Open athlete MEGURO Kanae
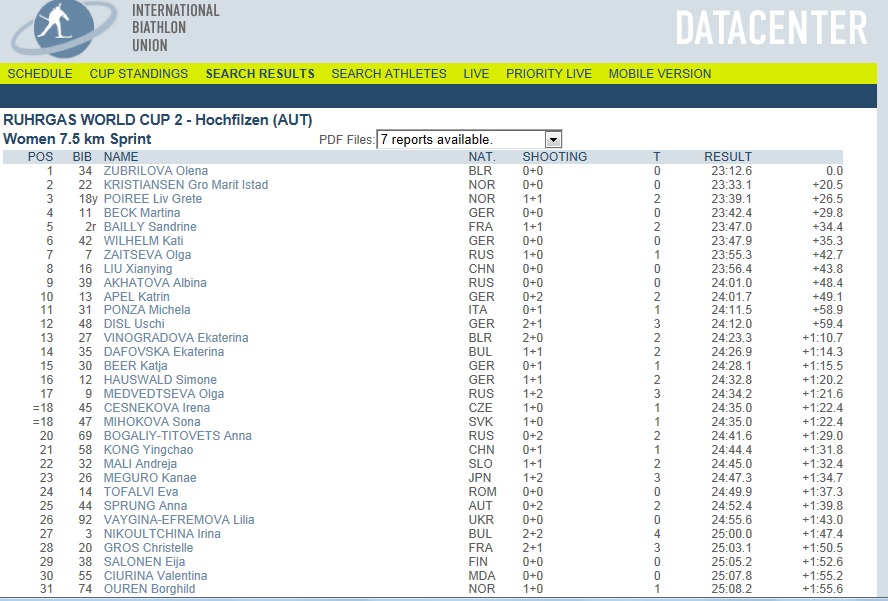The image size is (888, 601). click(x=150, y=478)
